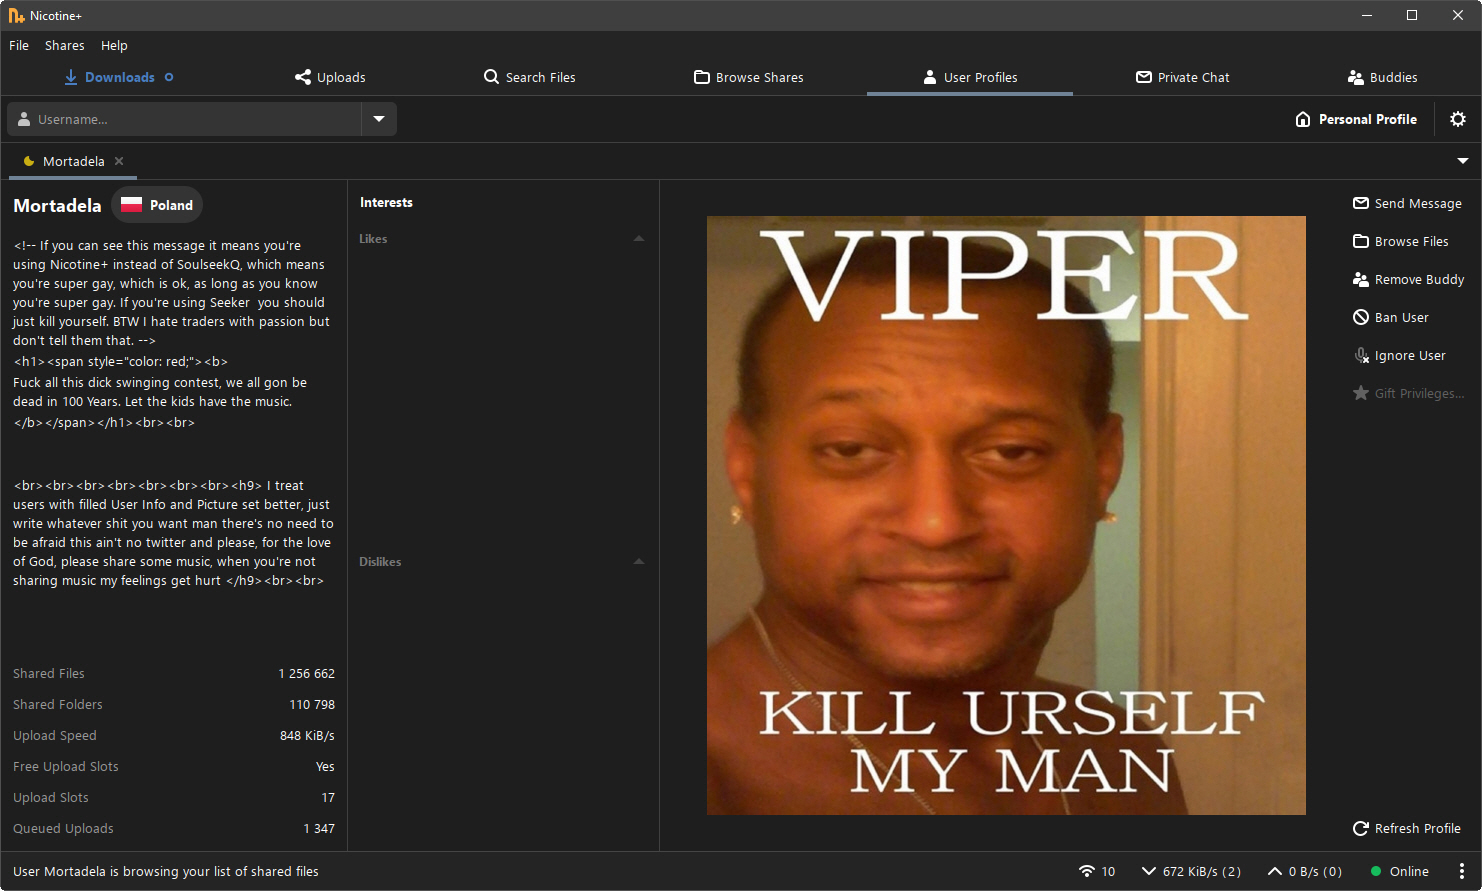Screen dimensions: 1482x891
Task: Switch to the Search Files tab
Action: pyautogui.click(x=530, y=77)
